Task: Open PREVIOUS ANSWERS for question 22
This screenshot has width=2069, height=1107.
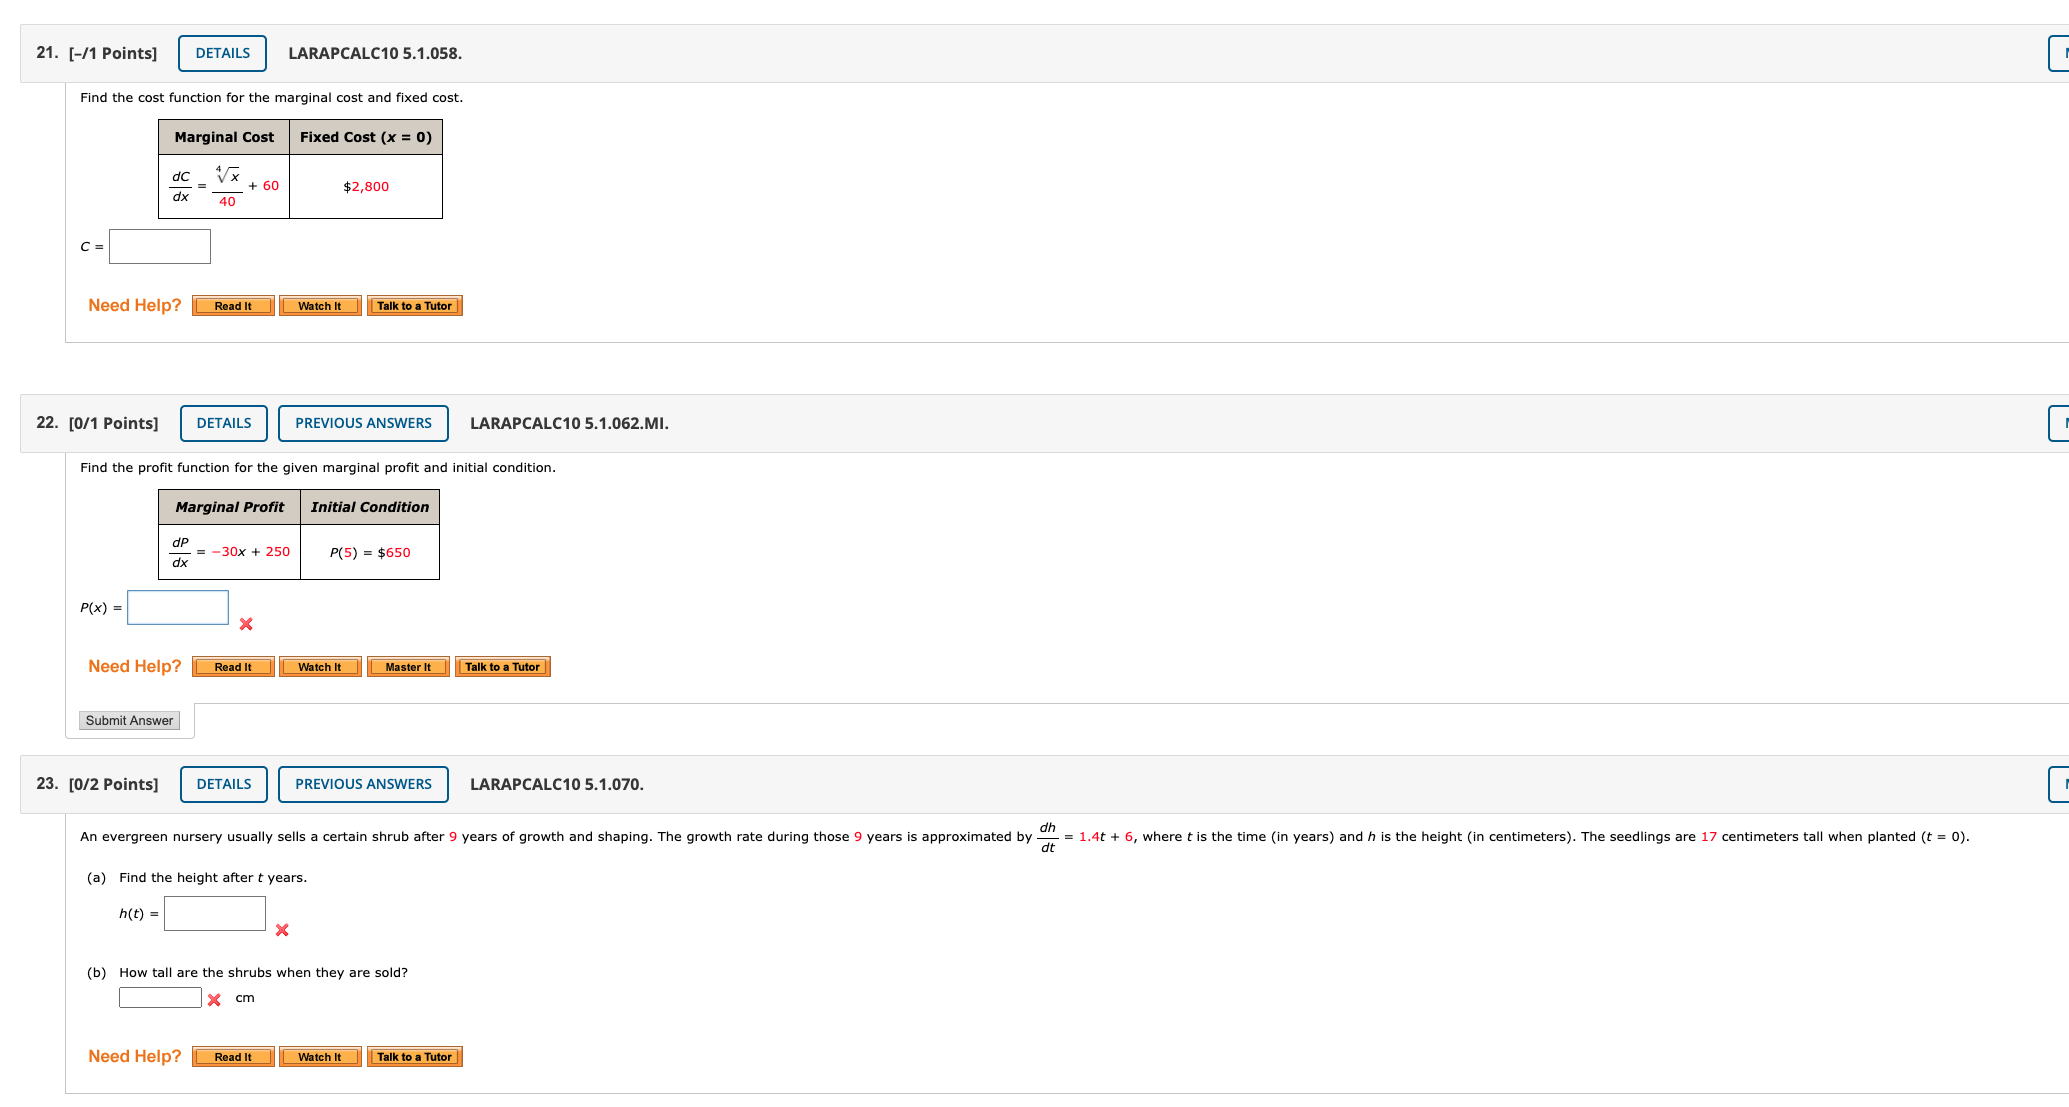Action: pyautogui.click(x=363, y=424)
